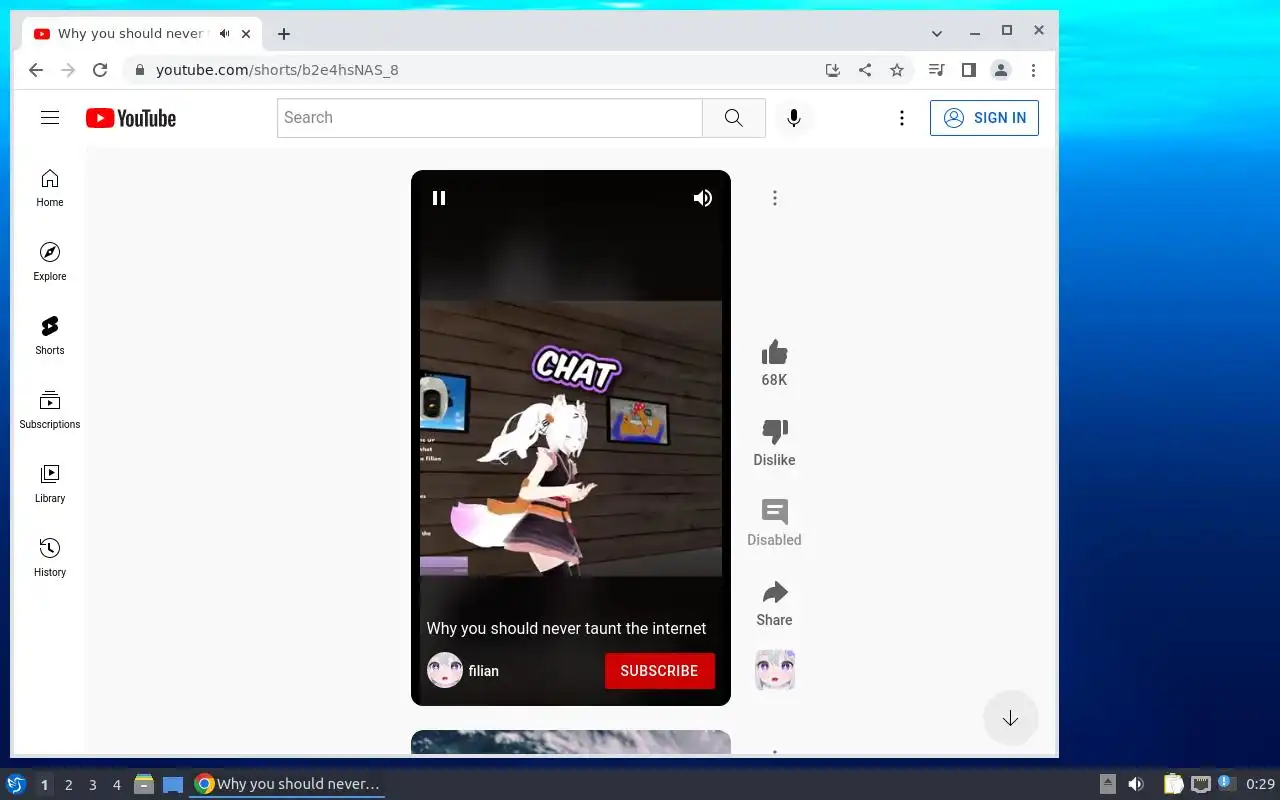This screenshot has width=1280, height=800.
Task: Share the Short via Share arrow
Action: 774,592
